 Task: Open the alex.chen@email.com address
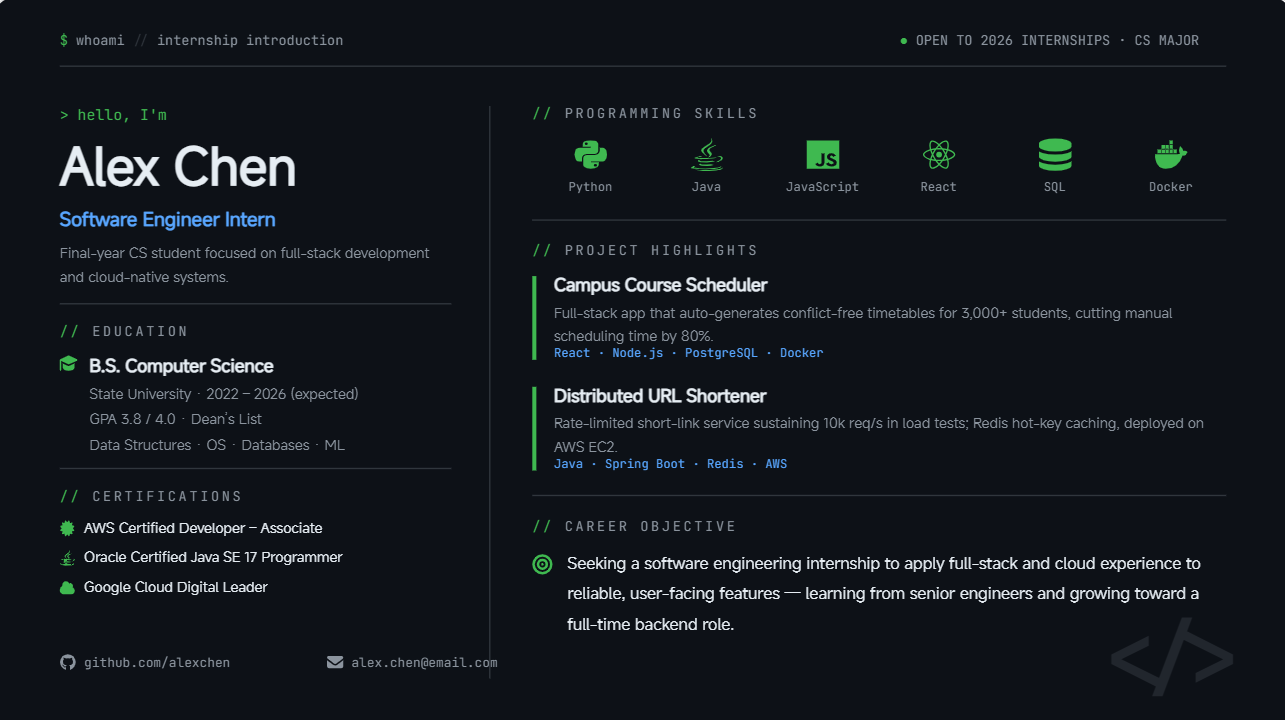(x=424, y=662)
